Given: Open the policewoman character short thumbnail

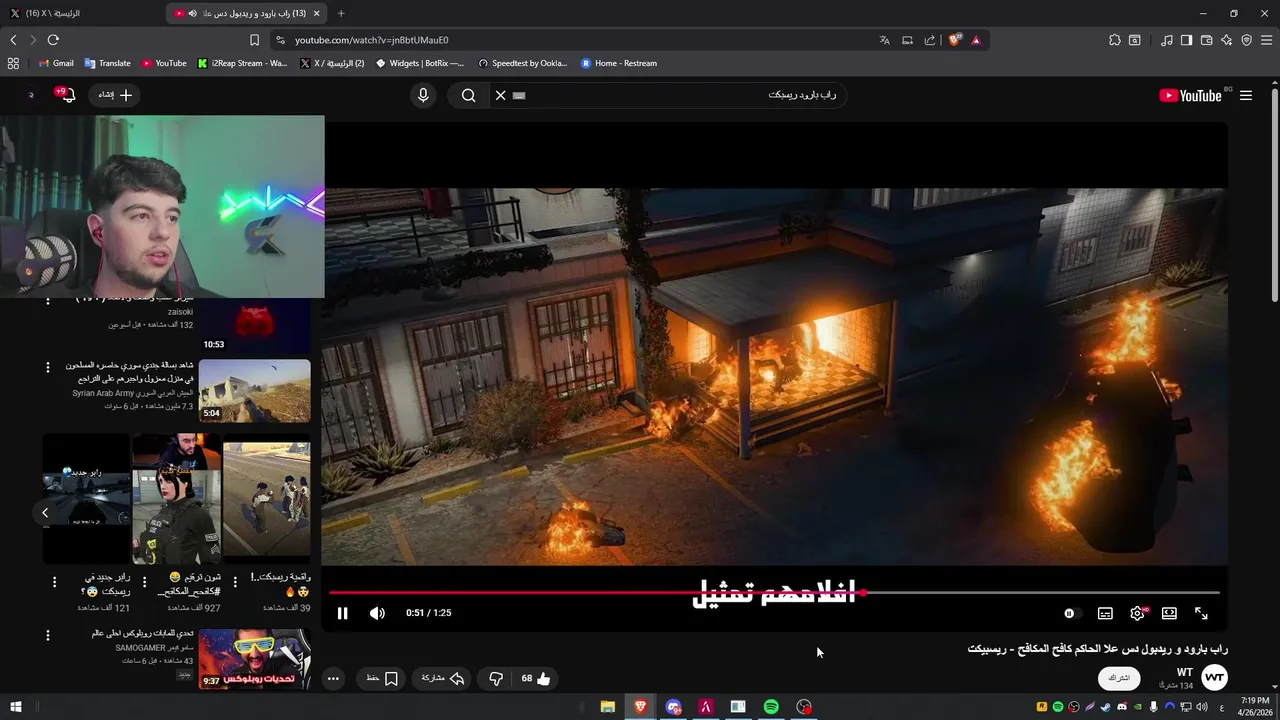Looking at the screenshot, I should [x=176, y=499].
